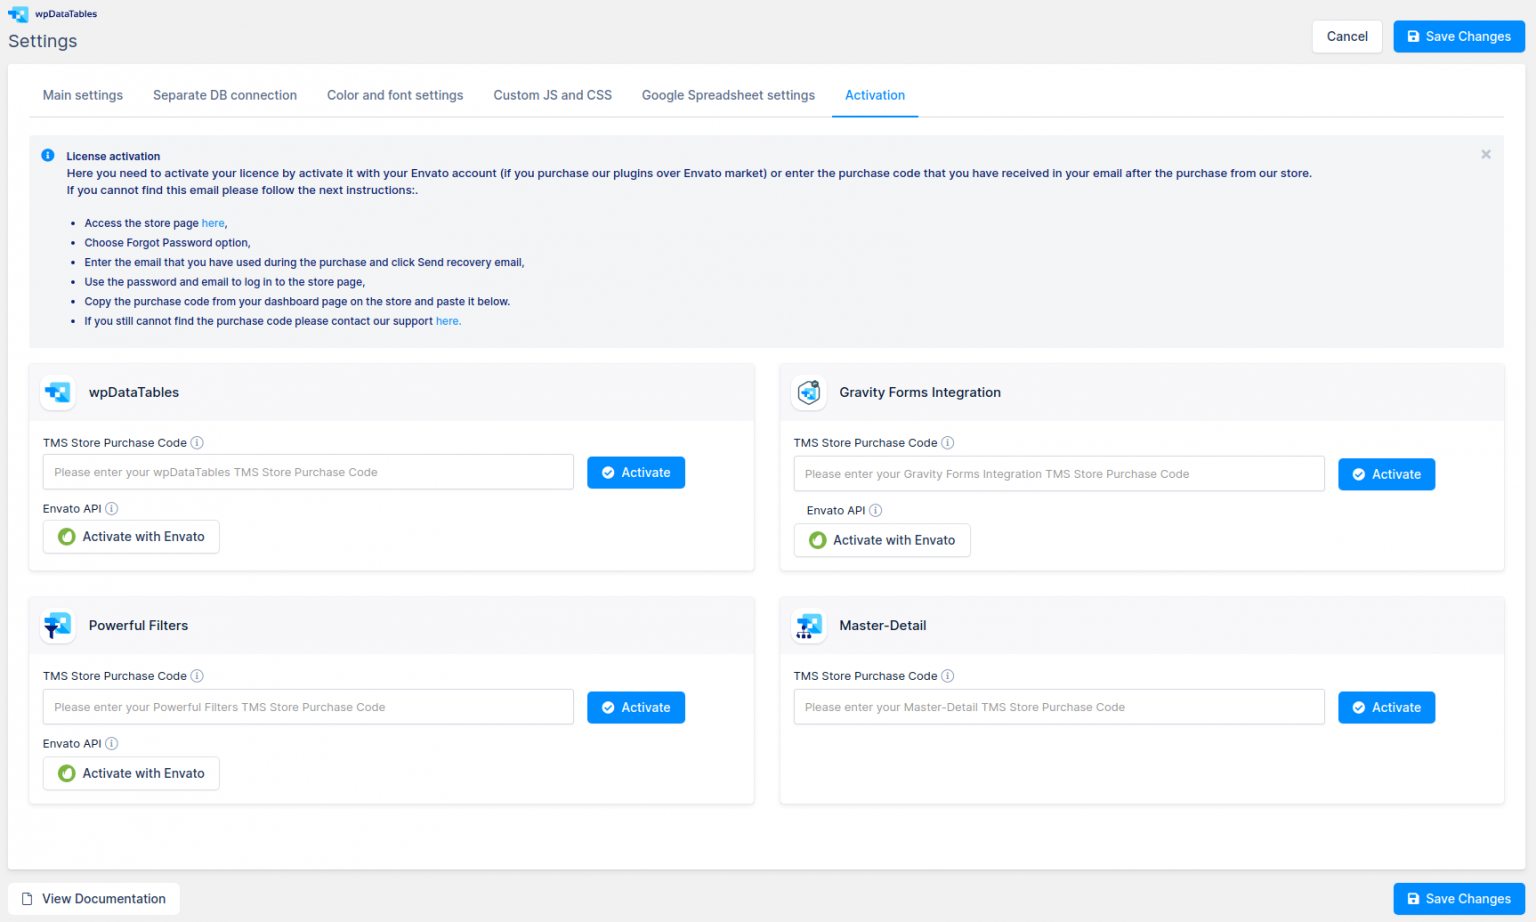1536x922 pixels.
Task: Open the store page via the here link
Action: point(213,222)
